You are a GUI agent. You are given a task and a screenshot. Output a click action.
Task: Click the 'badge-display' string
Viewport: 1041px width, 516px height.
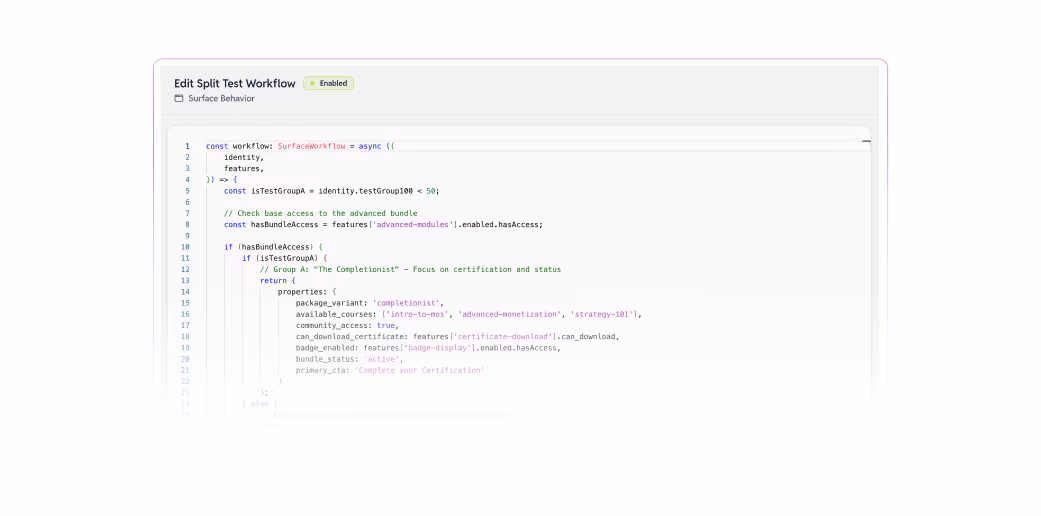(x=436, y=348)
